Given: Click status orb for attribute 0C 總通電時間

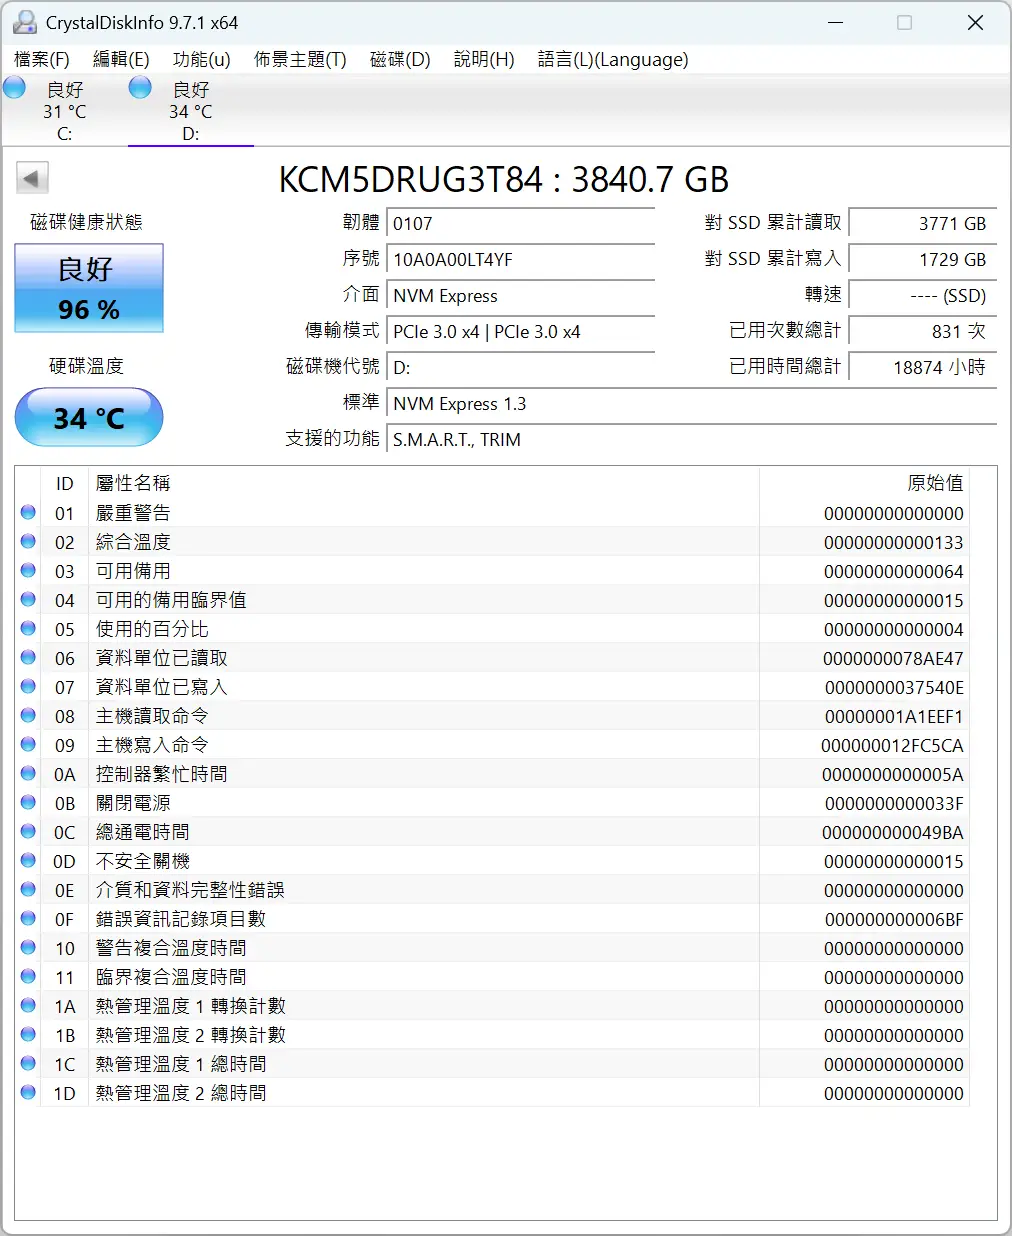Looking at the screenshot, I should 28,832.
